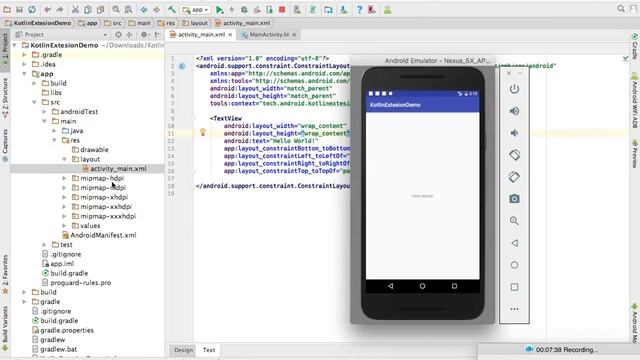
Task: Expand the androidTest folder
Action: point(44,111)
